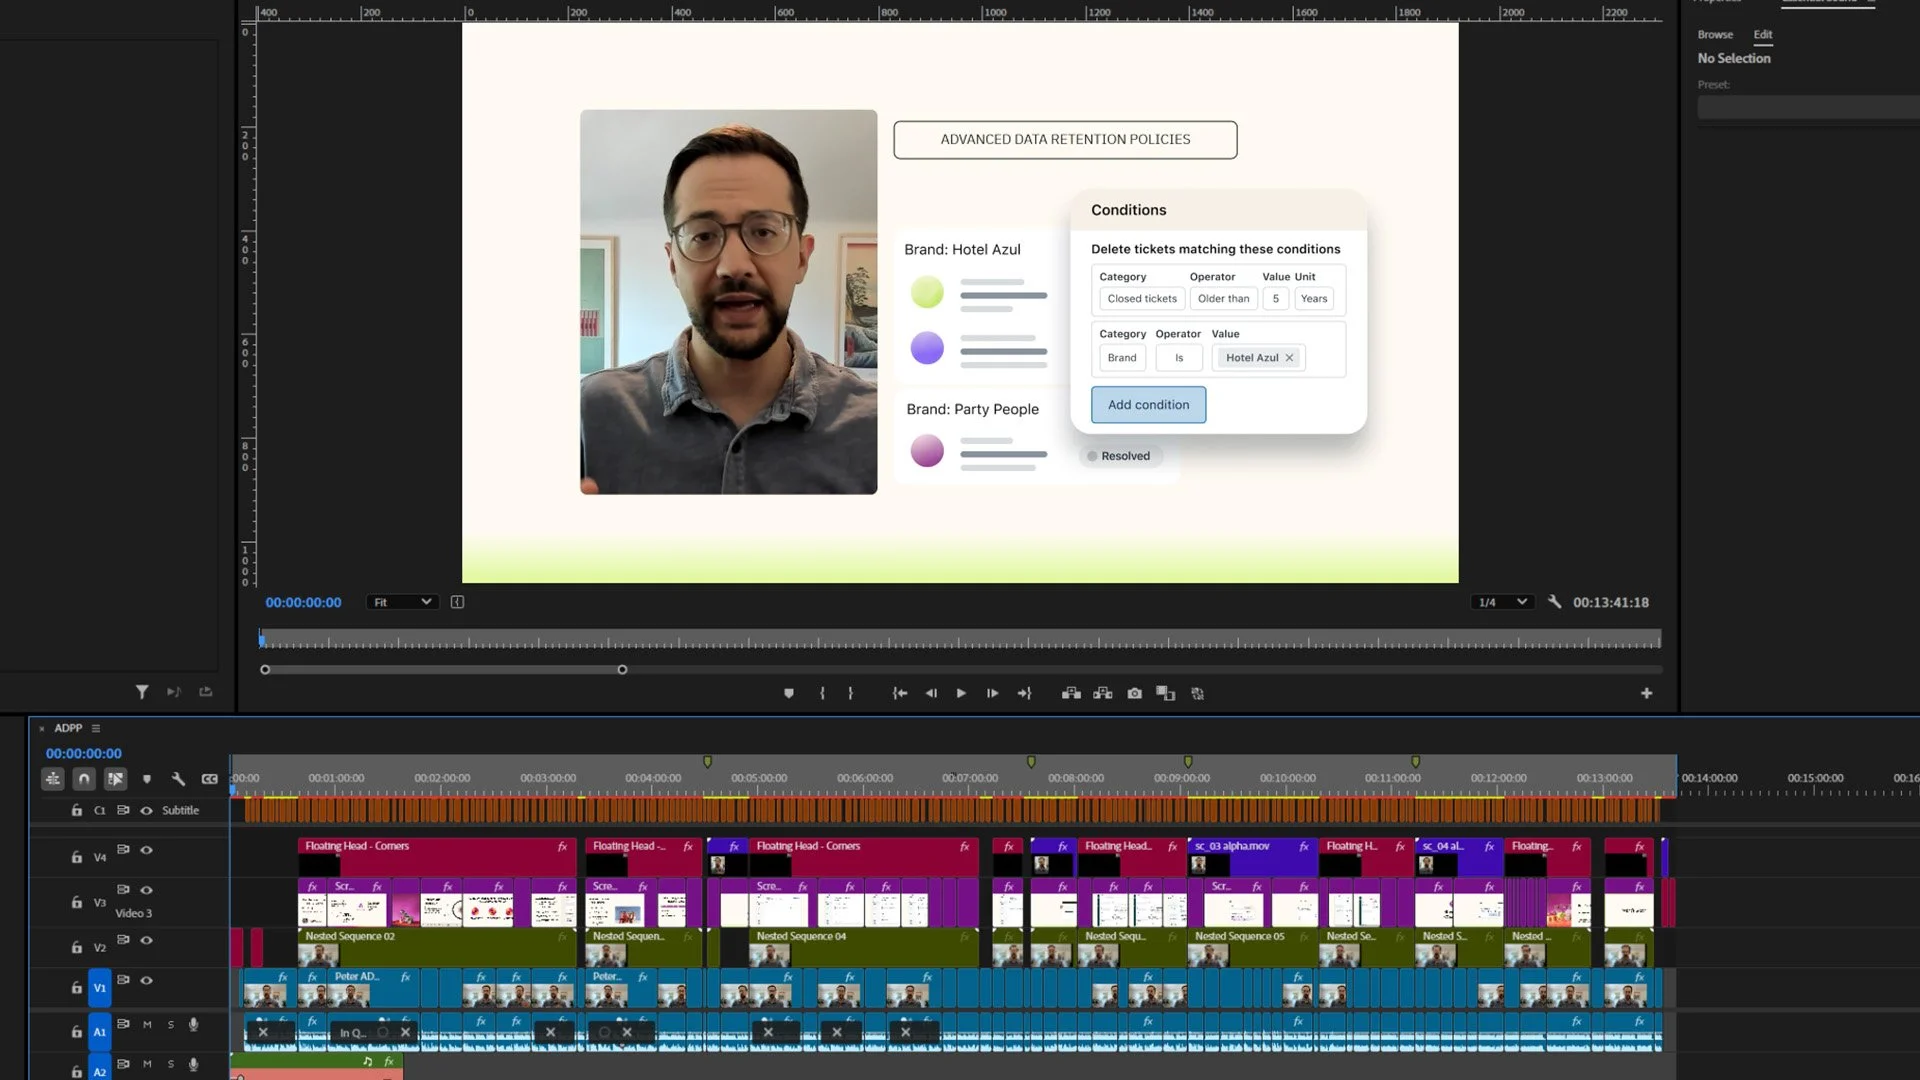Click the captions CC icon in timeline

[x=209, y=779]
